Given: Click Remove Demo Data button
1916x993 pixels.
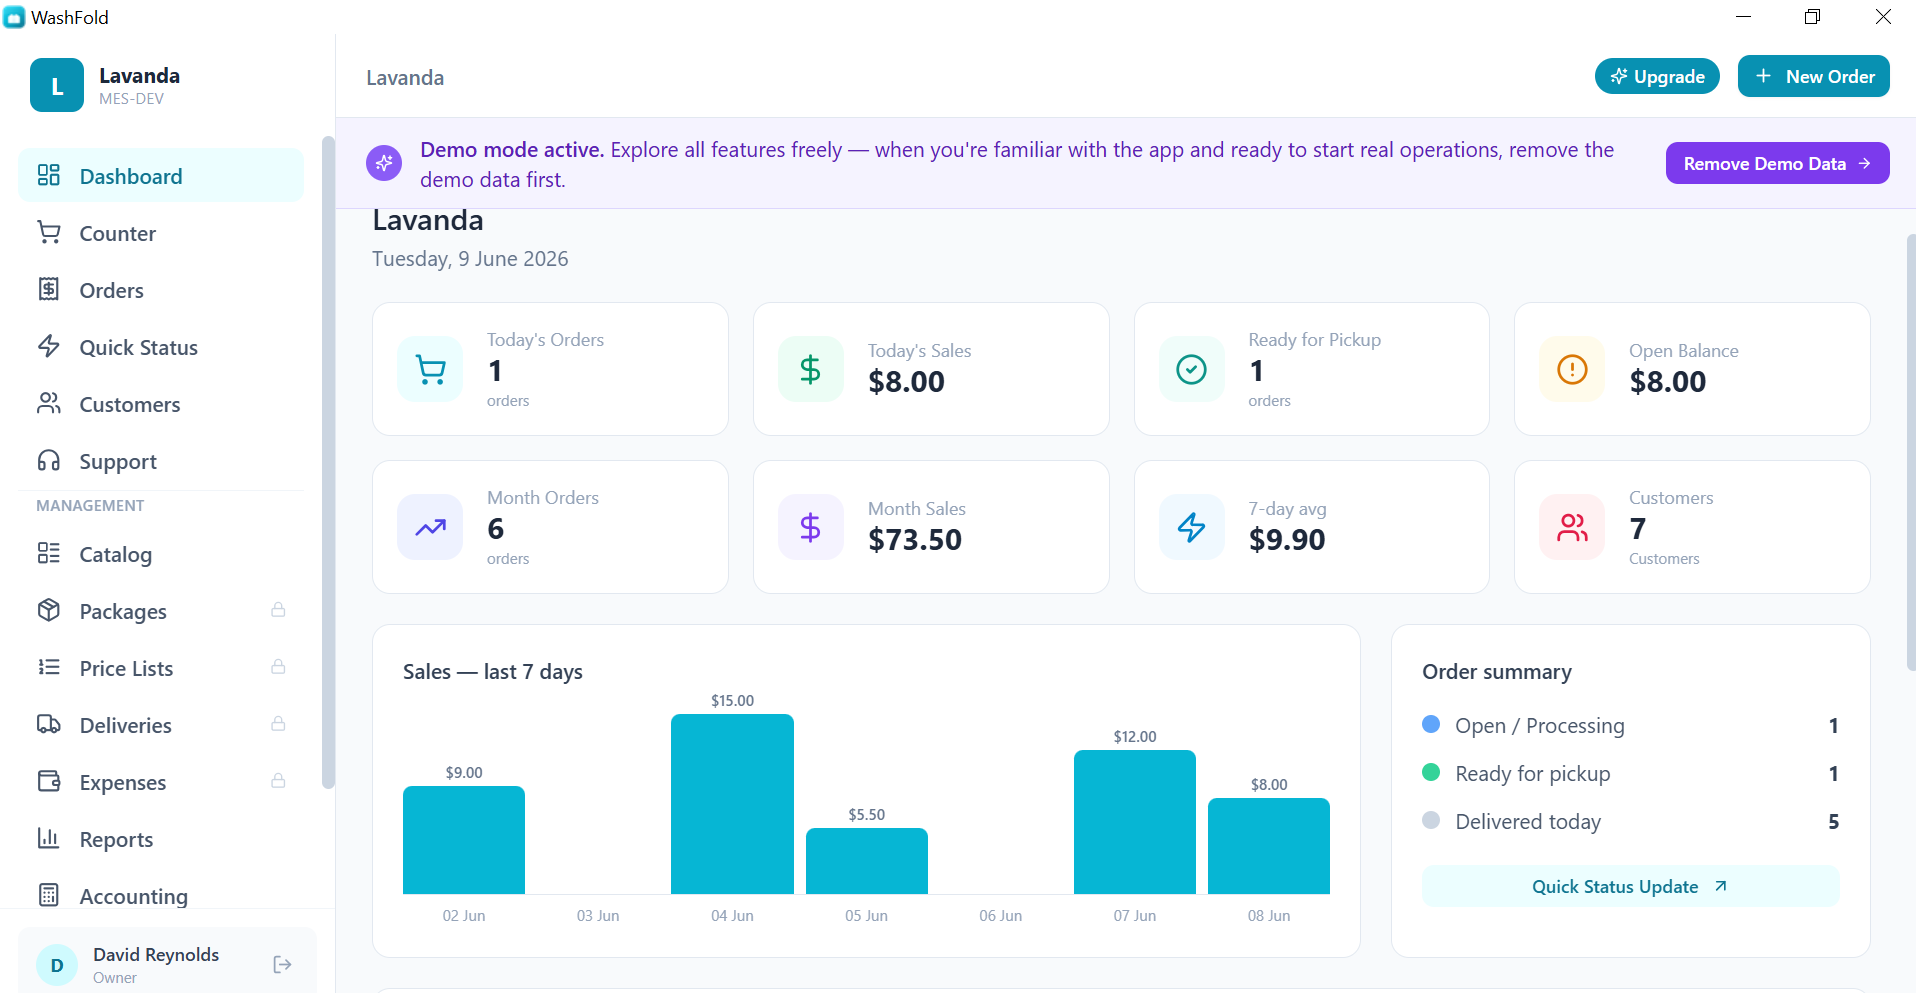Looking at the screenshot, I should pos(1777,163).
